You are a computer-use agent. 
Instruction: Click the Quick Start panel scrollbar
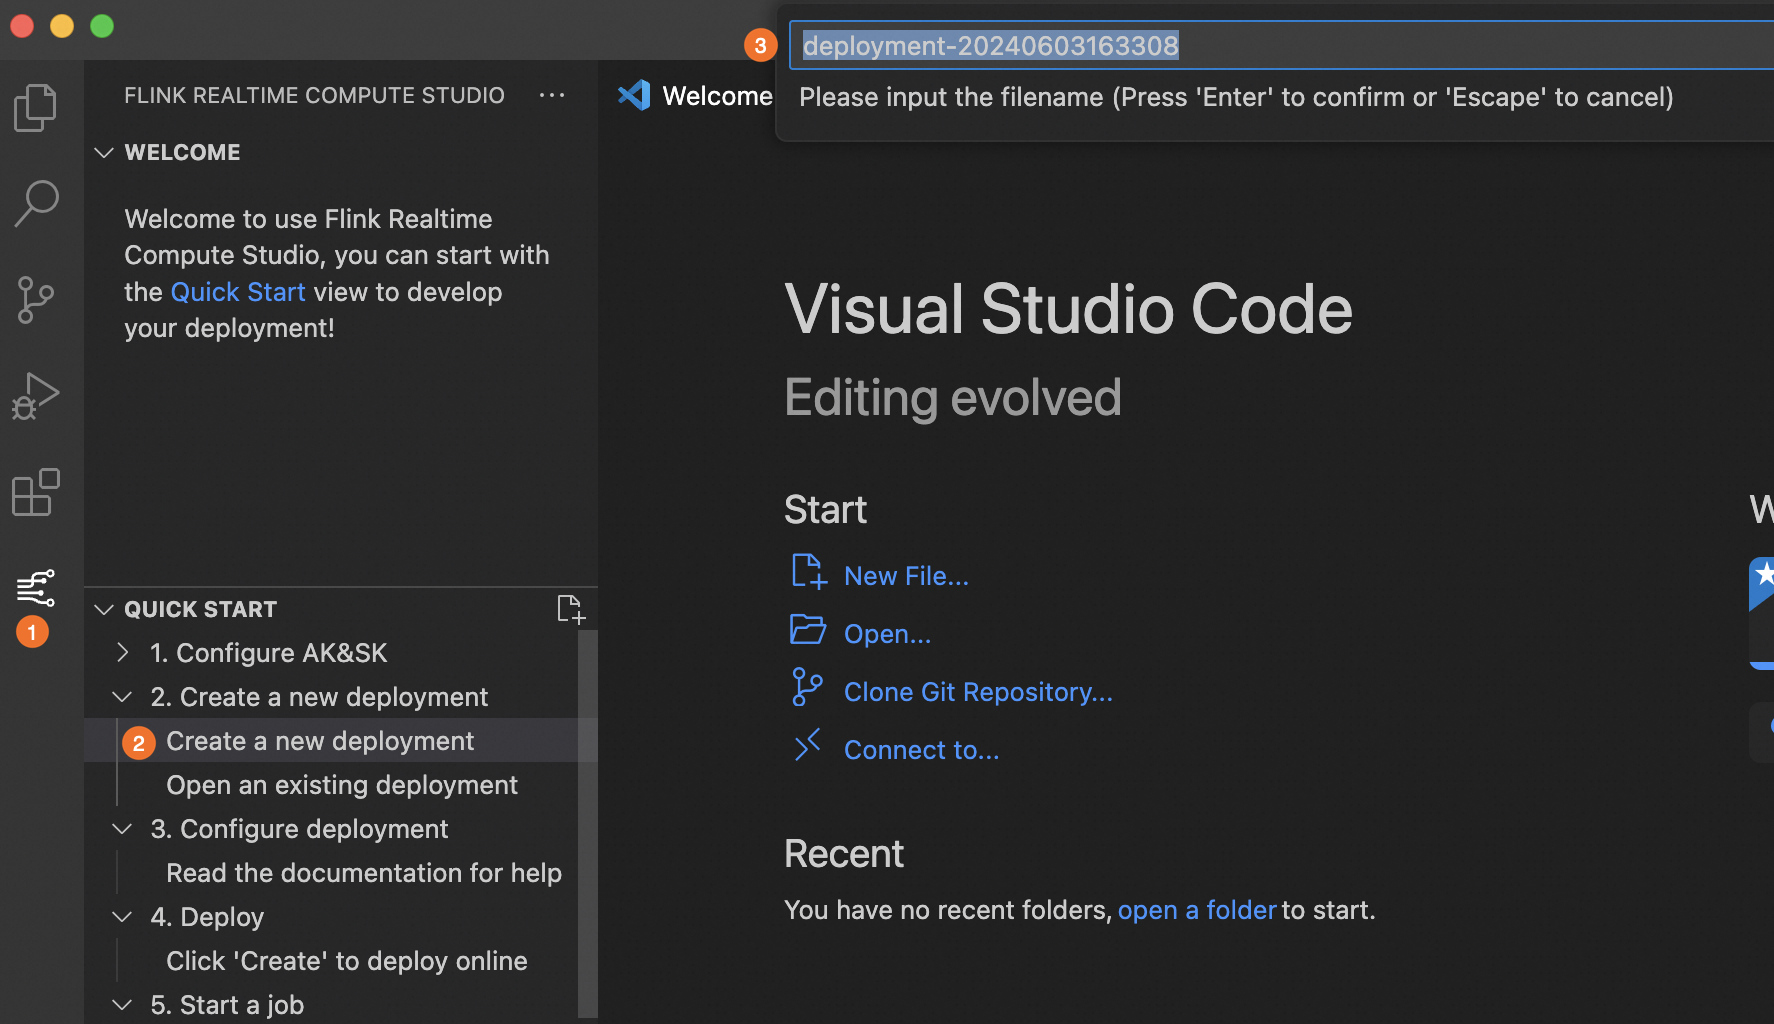coord(588,823)
